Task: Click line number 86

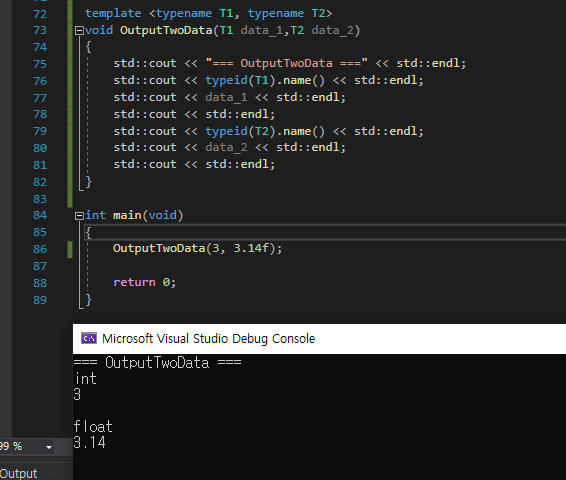Action: [40, 249]
